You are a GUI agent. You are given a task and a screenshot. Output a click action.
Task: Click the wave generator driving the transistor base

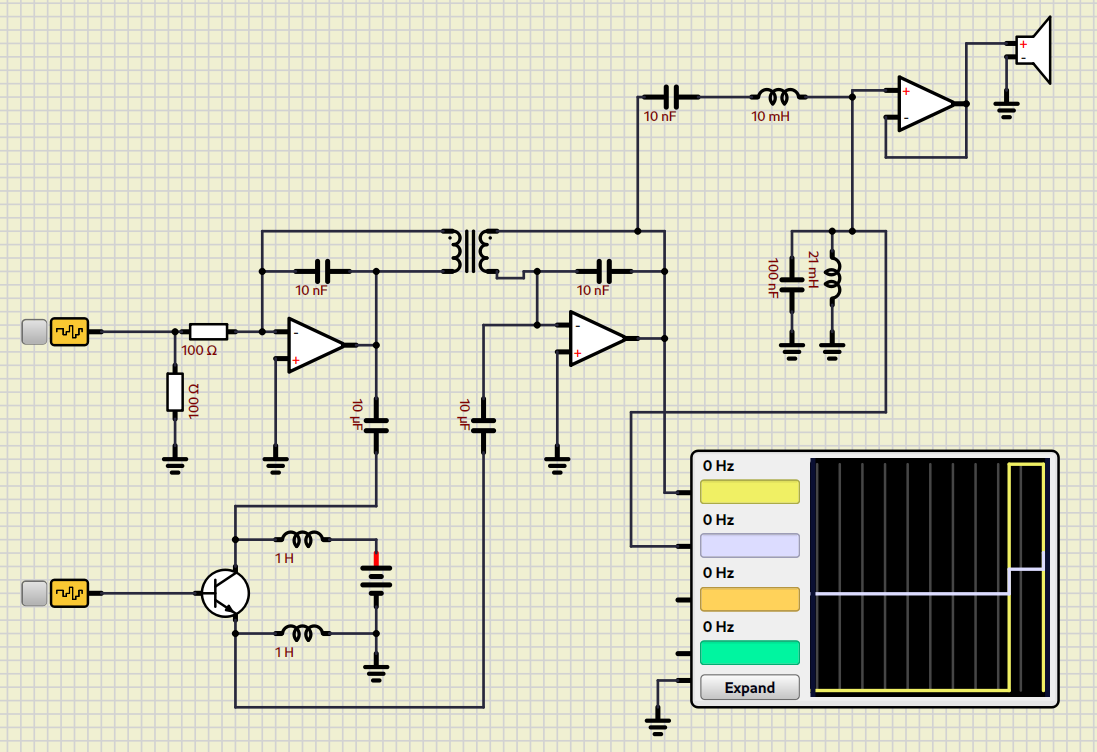[69, 593]
